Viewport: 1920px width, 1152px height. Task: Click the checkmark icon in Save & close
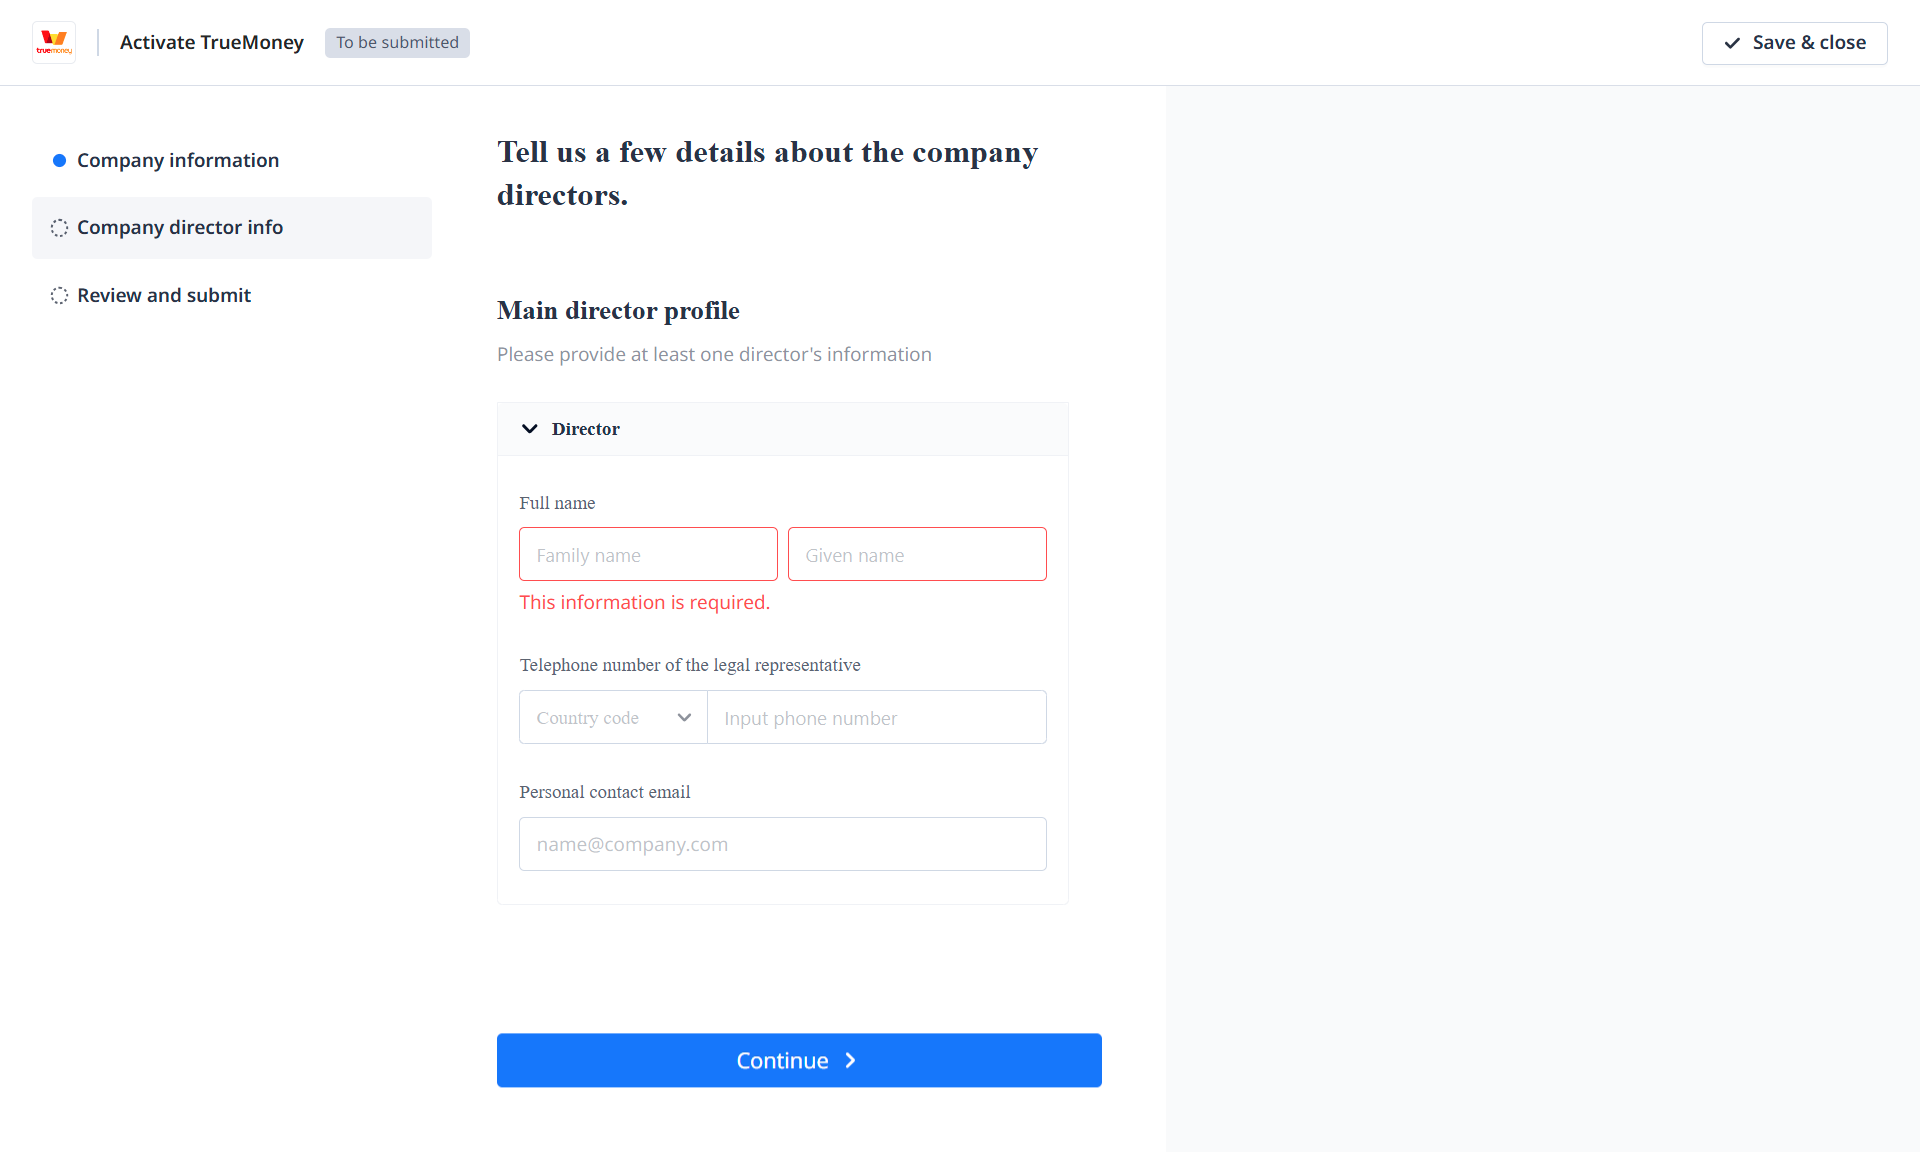point(1732,43)
